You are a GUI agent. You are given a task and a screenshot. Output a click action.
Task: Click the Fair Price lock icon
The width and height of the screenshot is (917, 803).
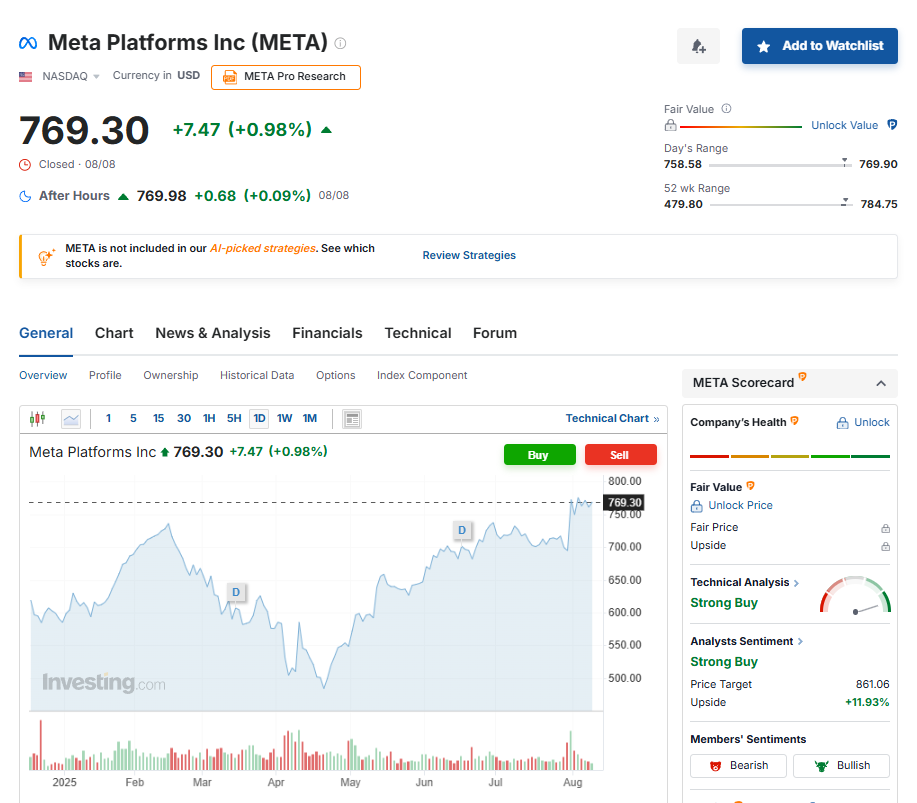pyautogui.click(x=885, y=528)
